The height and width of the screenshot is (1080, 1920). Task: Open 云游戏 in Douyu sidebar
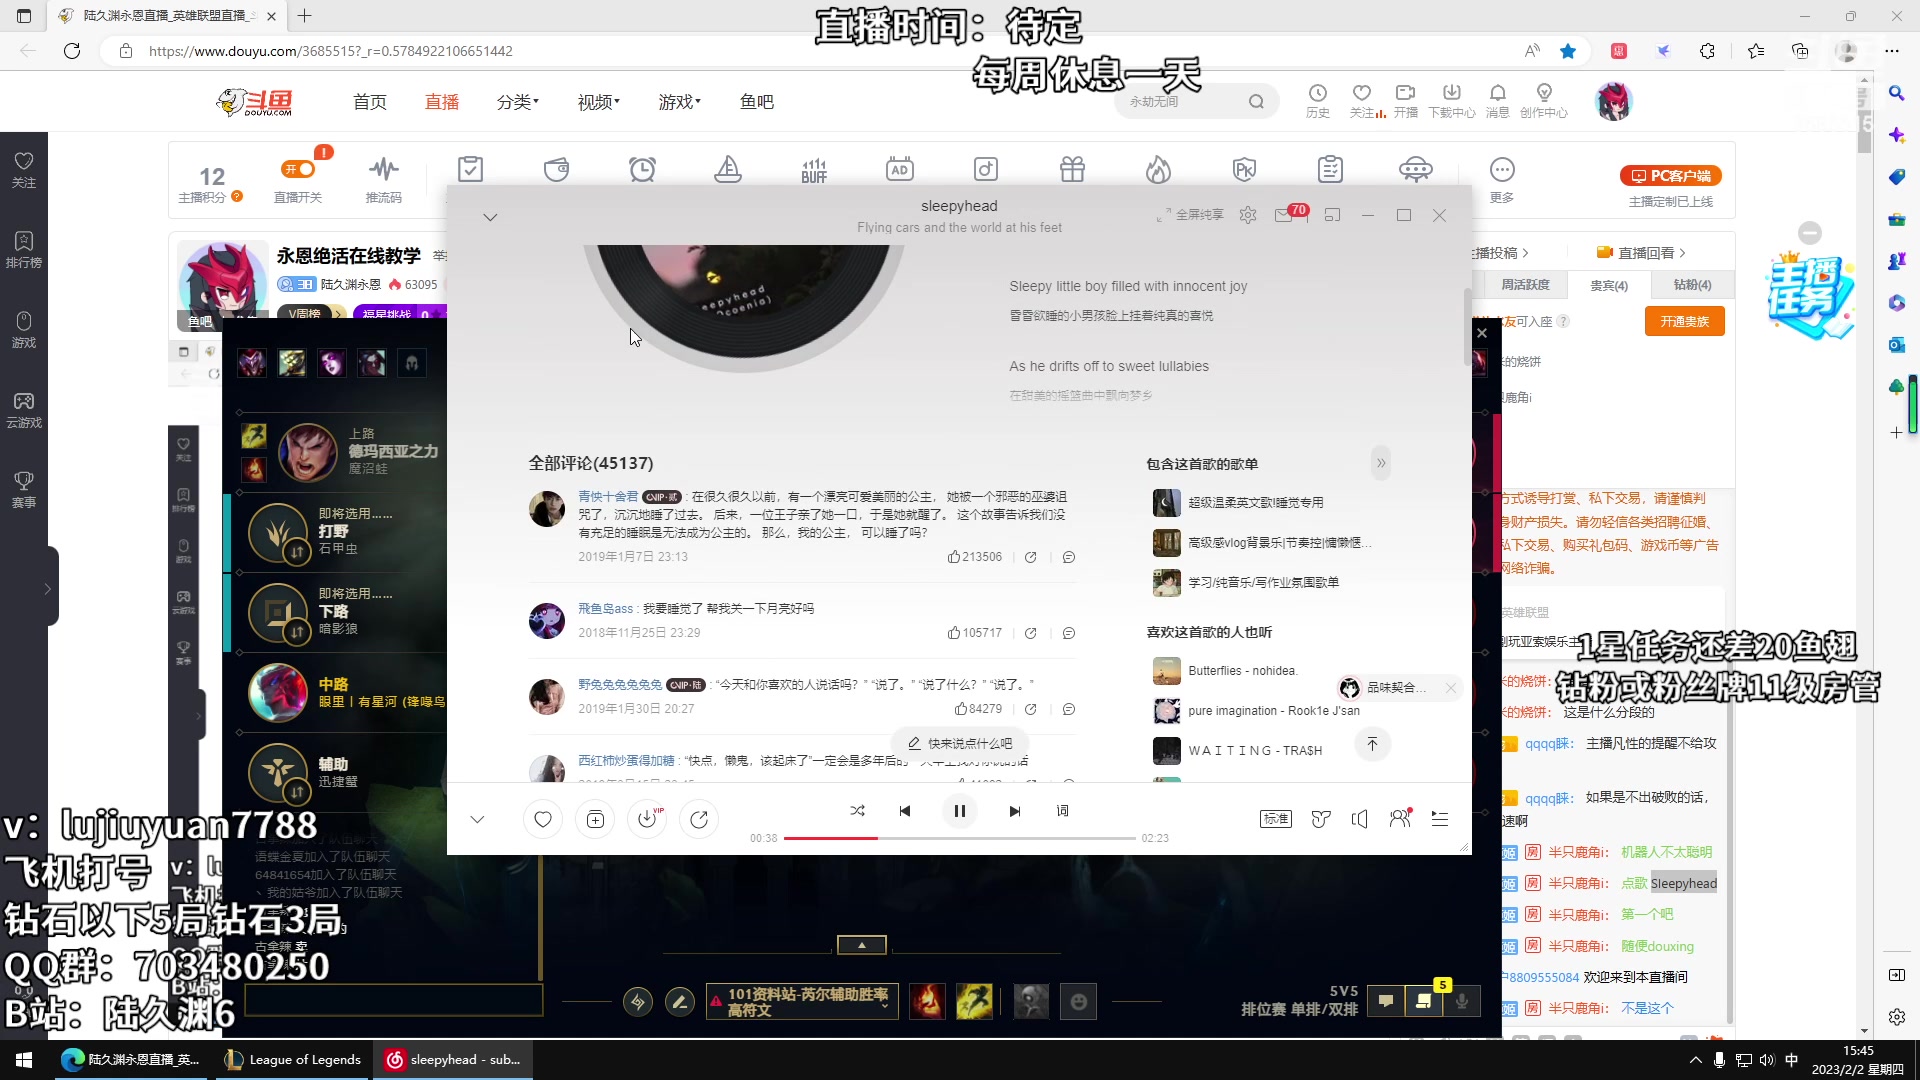pyautogui.click(x=24, y=410)
